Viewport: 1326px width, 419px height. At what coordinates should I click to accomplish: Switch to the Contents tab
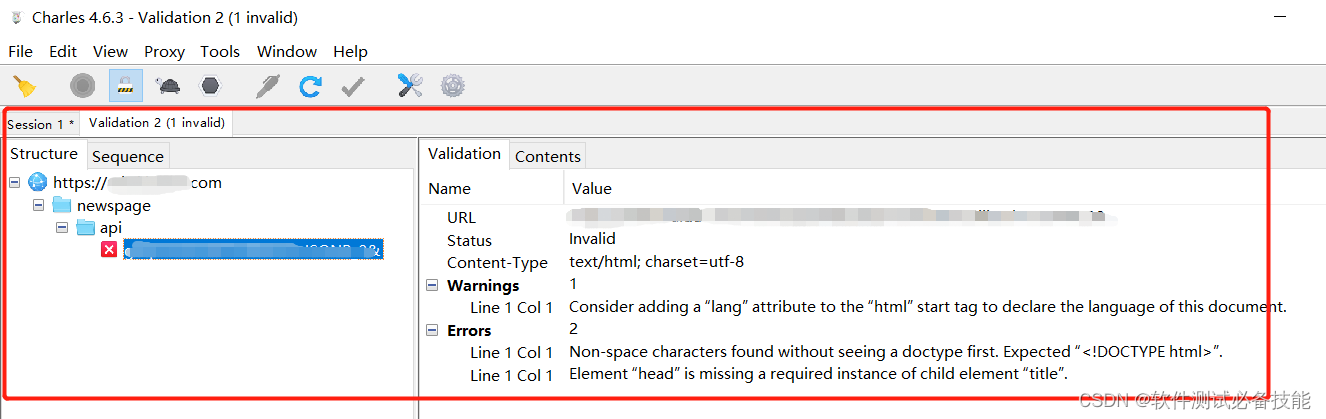548,156
